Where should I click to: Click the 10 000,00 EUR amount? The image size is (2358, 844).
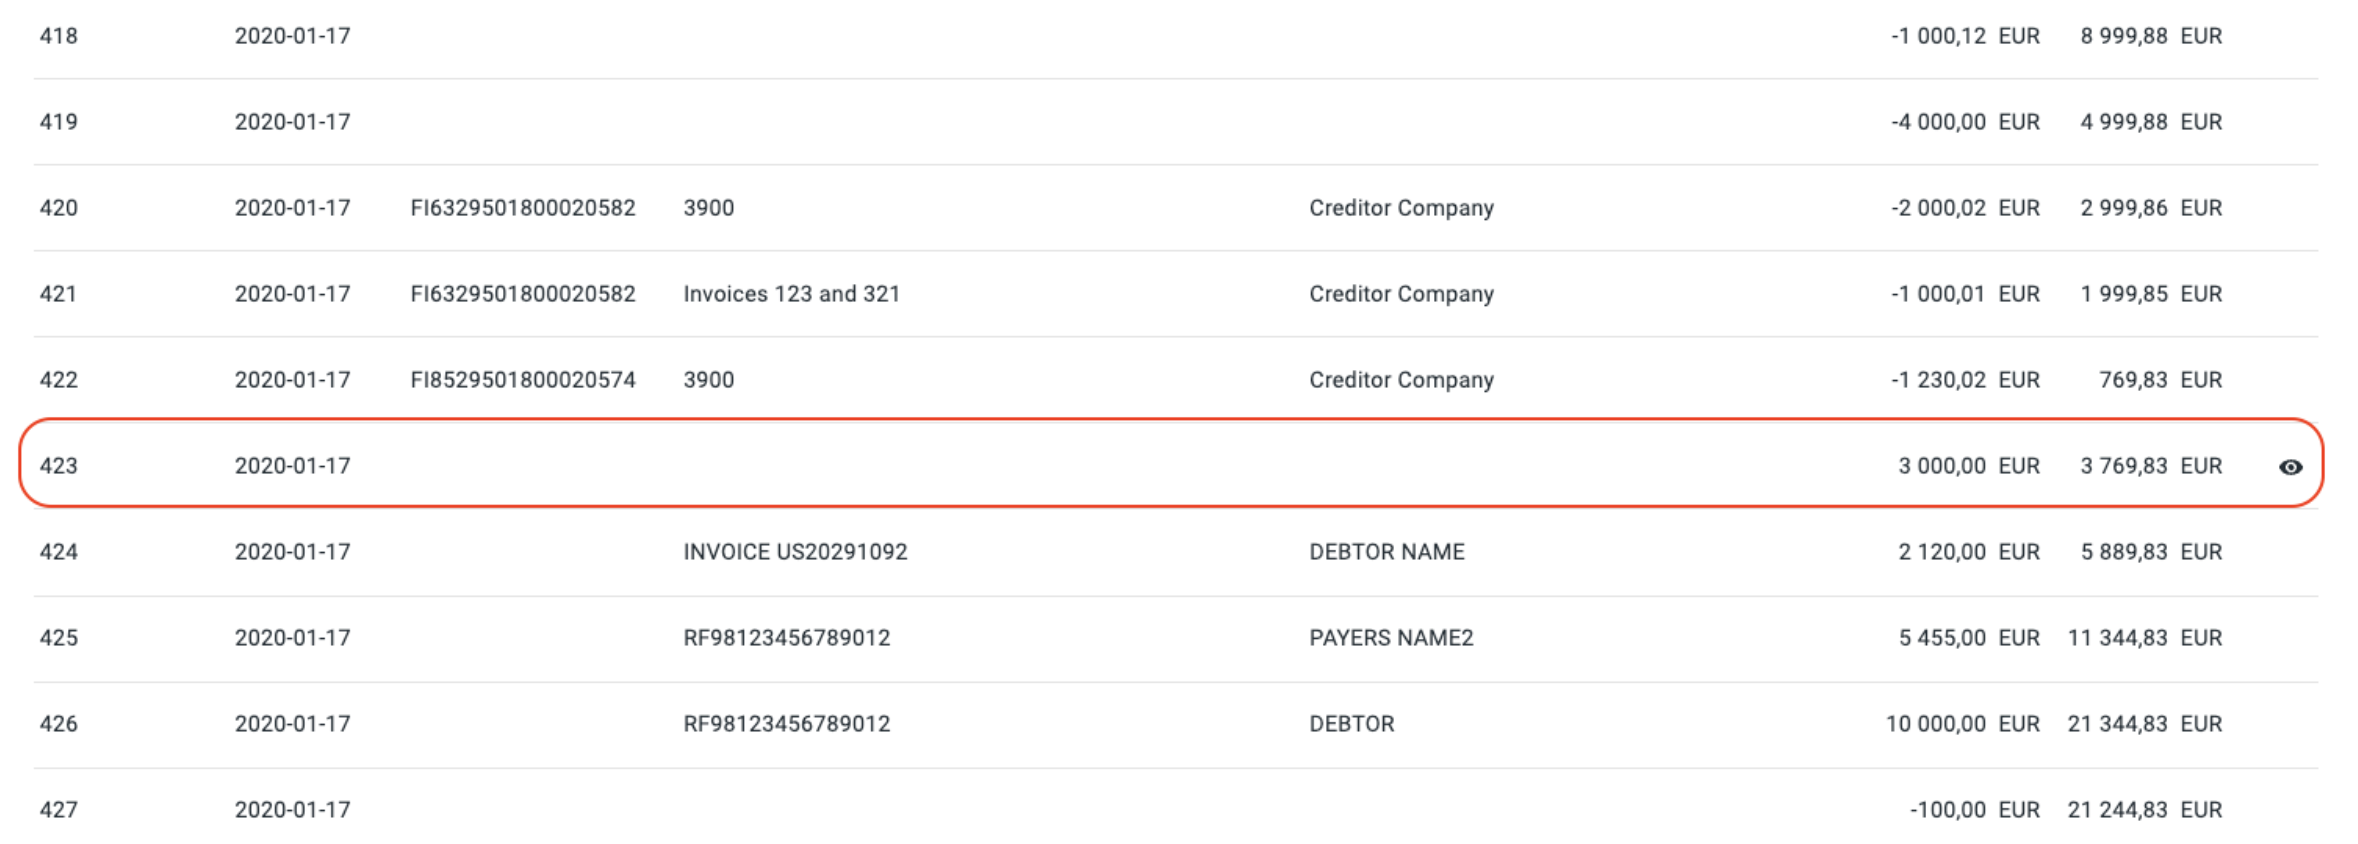pyautogui.click(x=1961, y=724)
